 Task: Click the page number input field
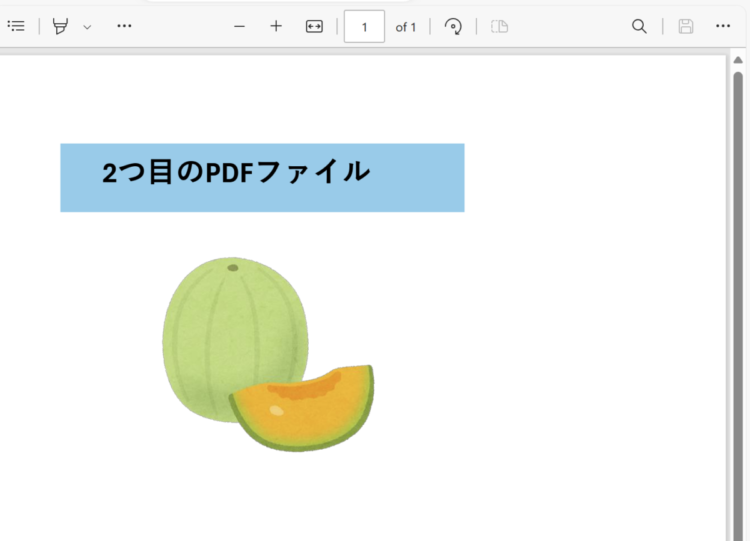click(x=364, y=27)
